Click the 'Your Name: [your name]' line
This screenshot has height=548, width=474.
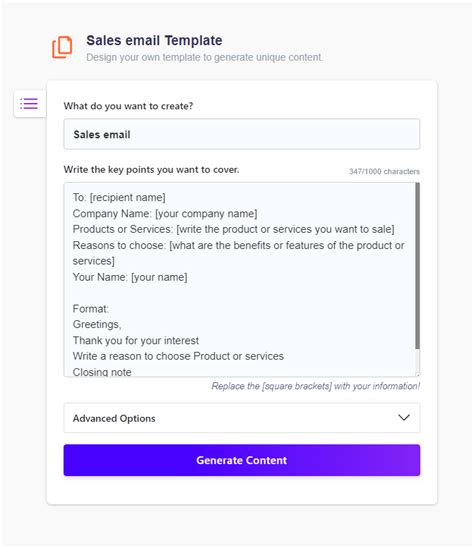point(130,277)
